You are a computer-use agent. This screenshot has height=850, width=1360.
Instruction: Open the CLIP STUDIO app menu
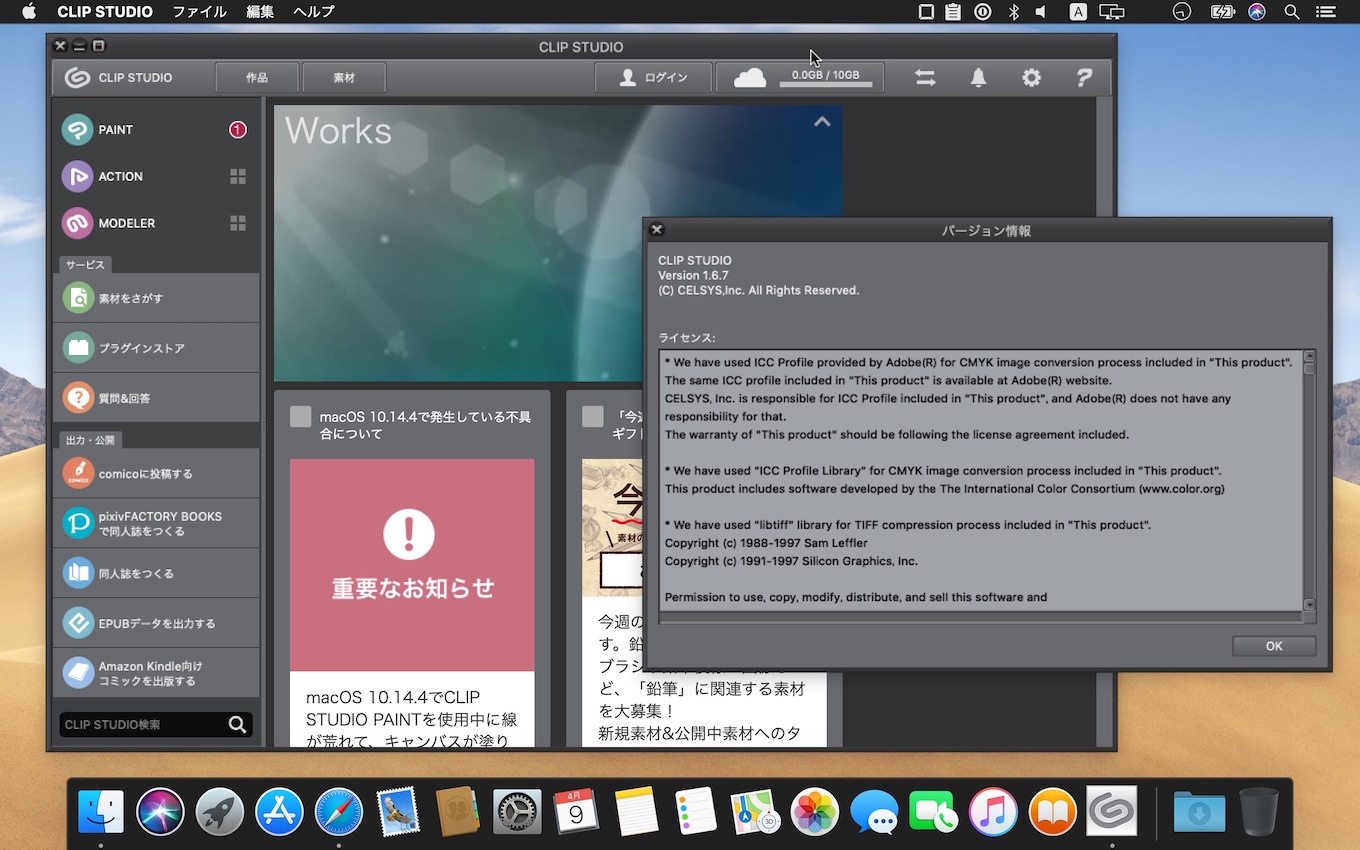coord(105,12)
